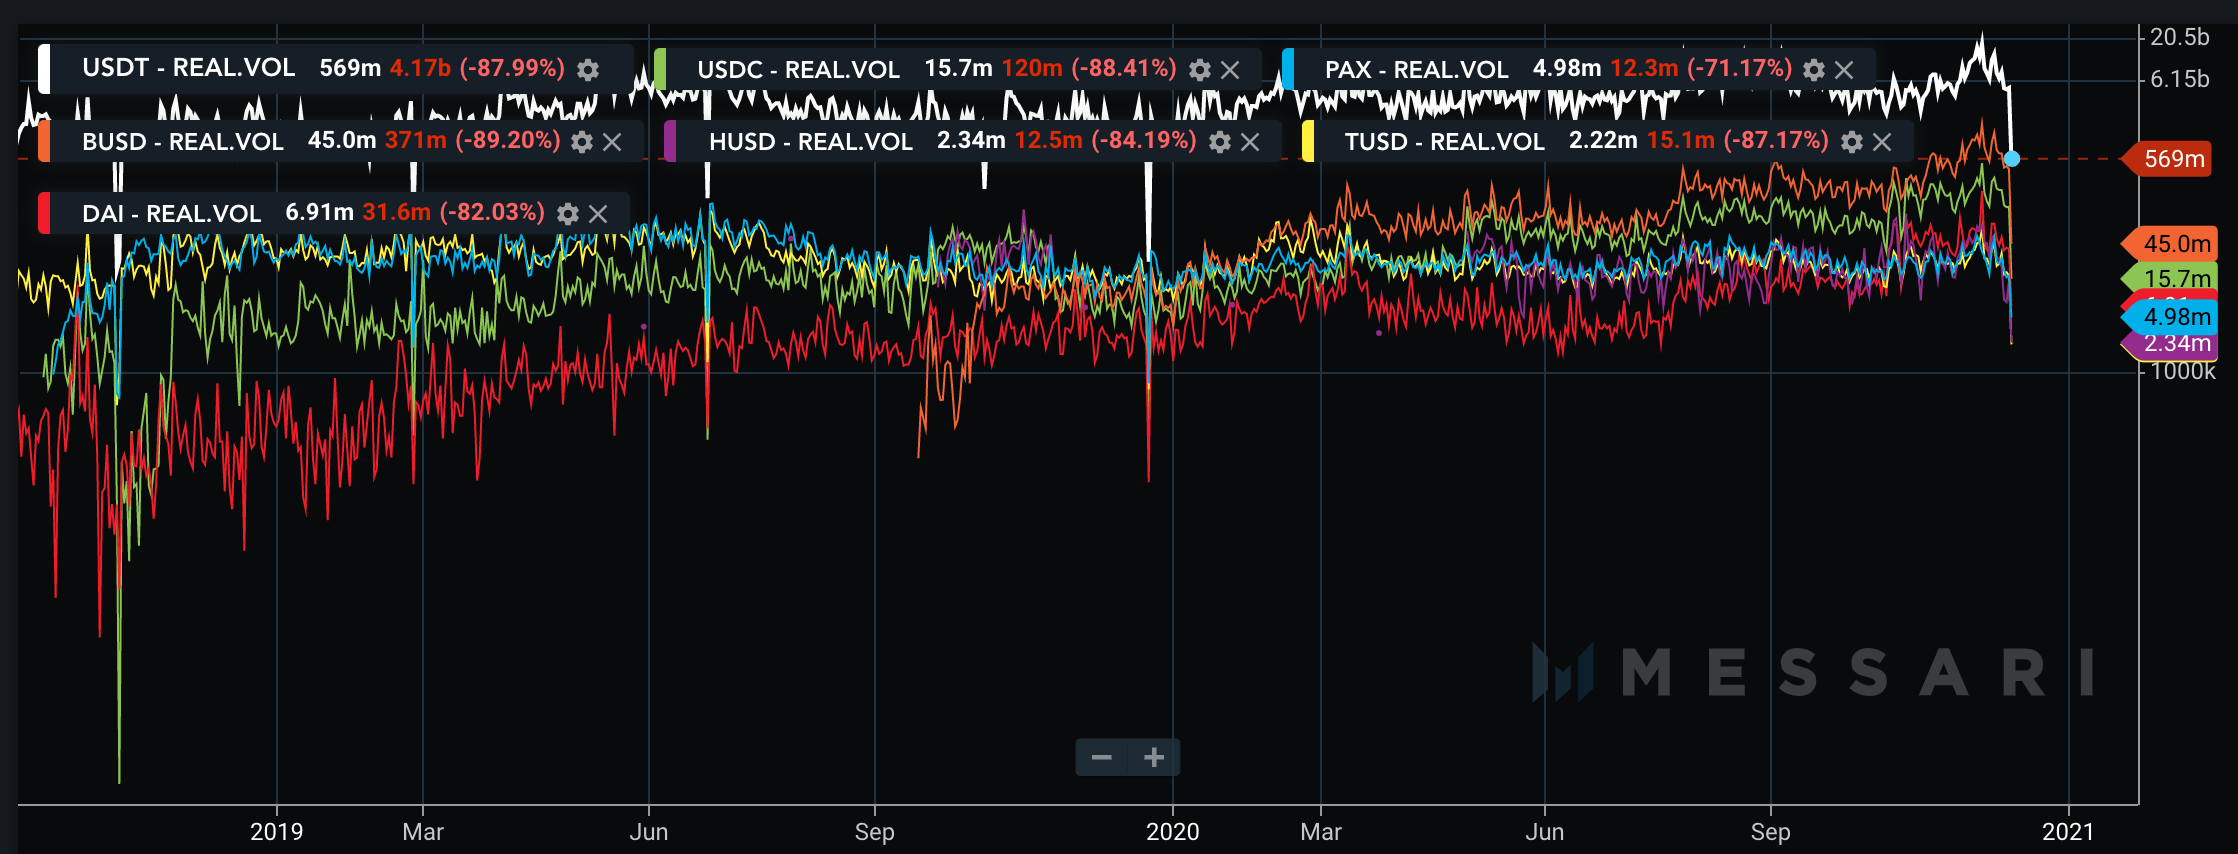Click the 45.0m BUSD price axis tag

click(2171, 244)
